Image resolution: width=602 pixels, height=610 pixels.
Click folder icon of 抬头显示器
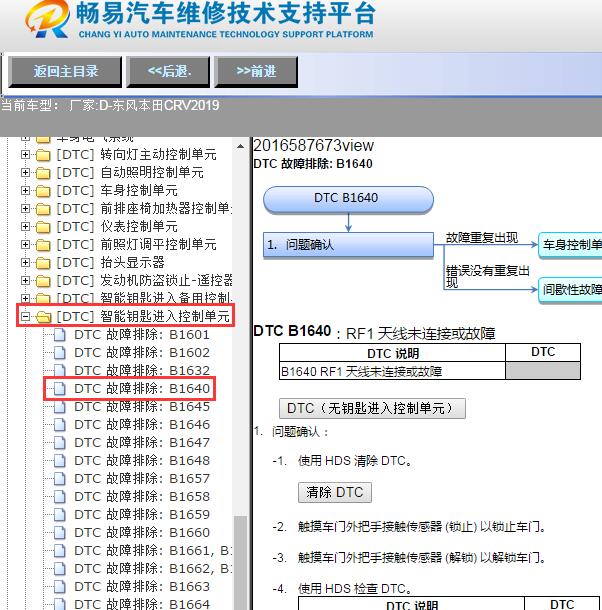pos(43,263)
